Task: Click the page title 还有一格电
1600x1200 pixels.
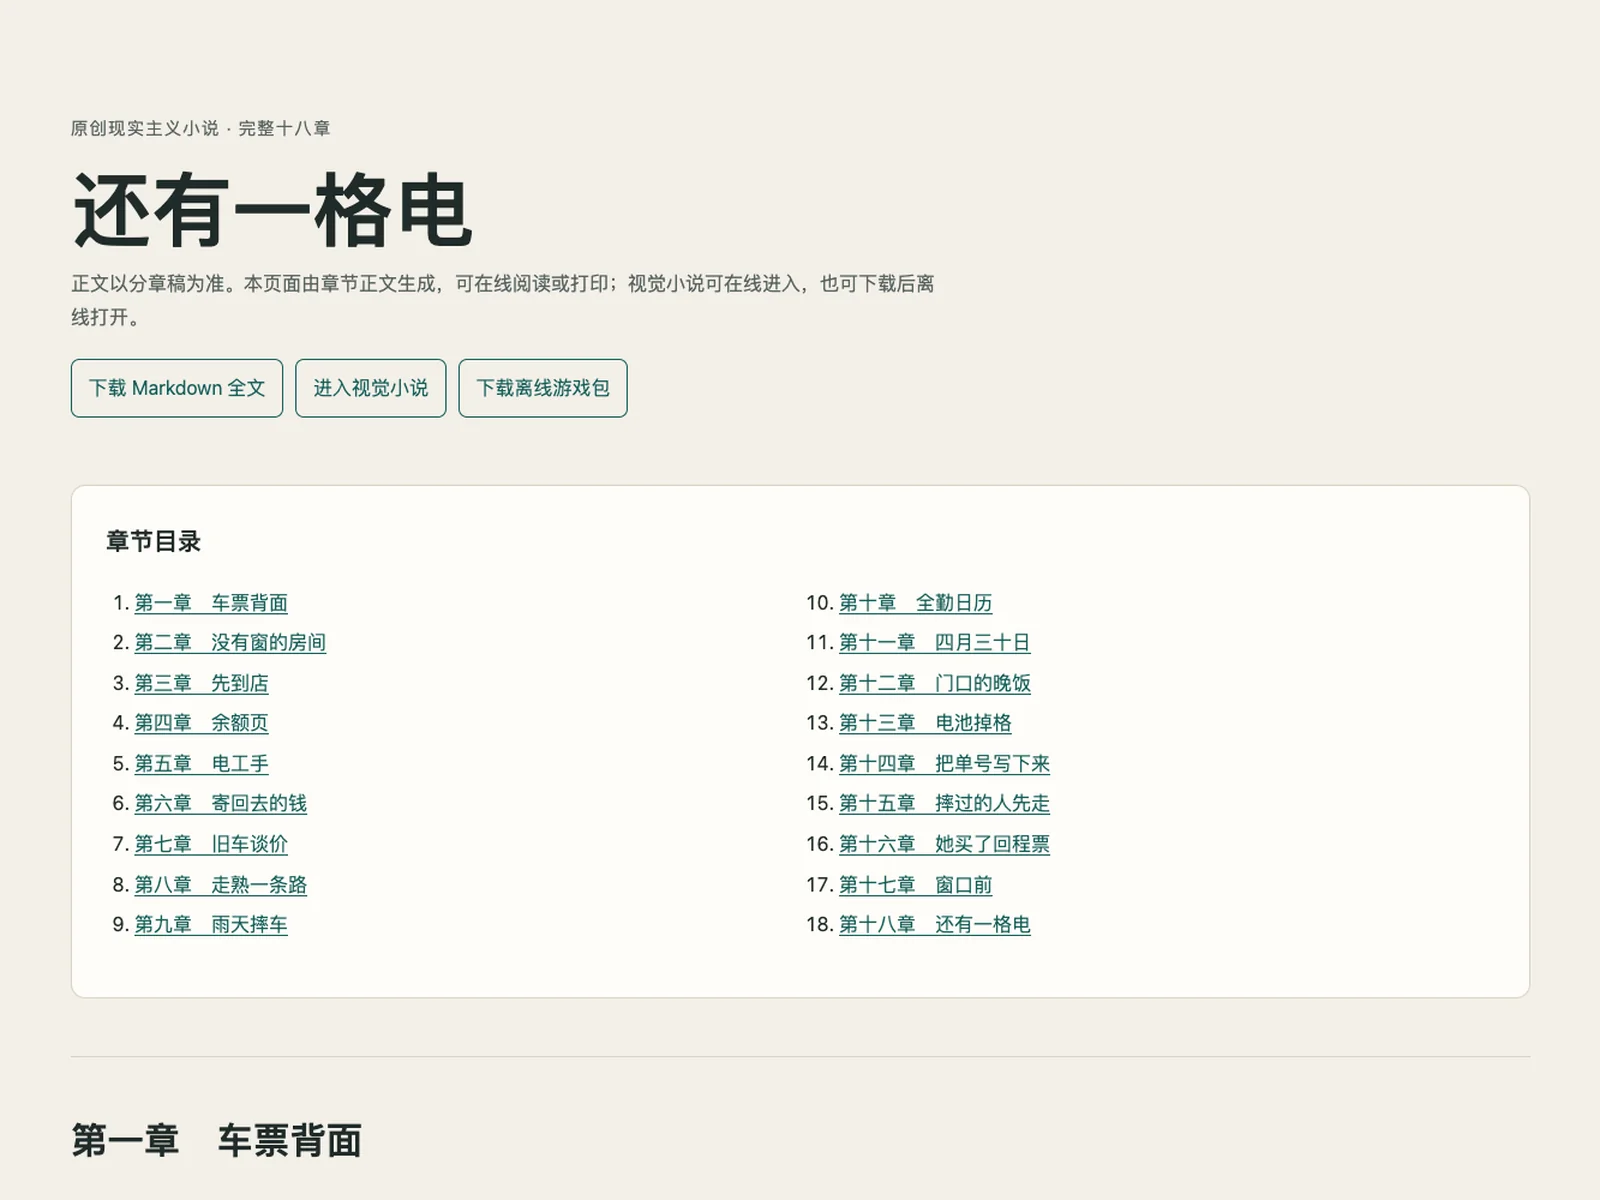Action: point(272,210)
